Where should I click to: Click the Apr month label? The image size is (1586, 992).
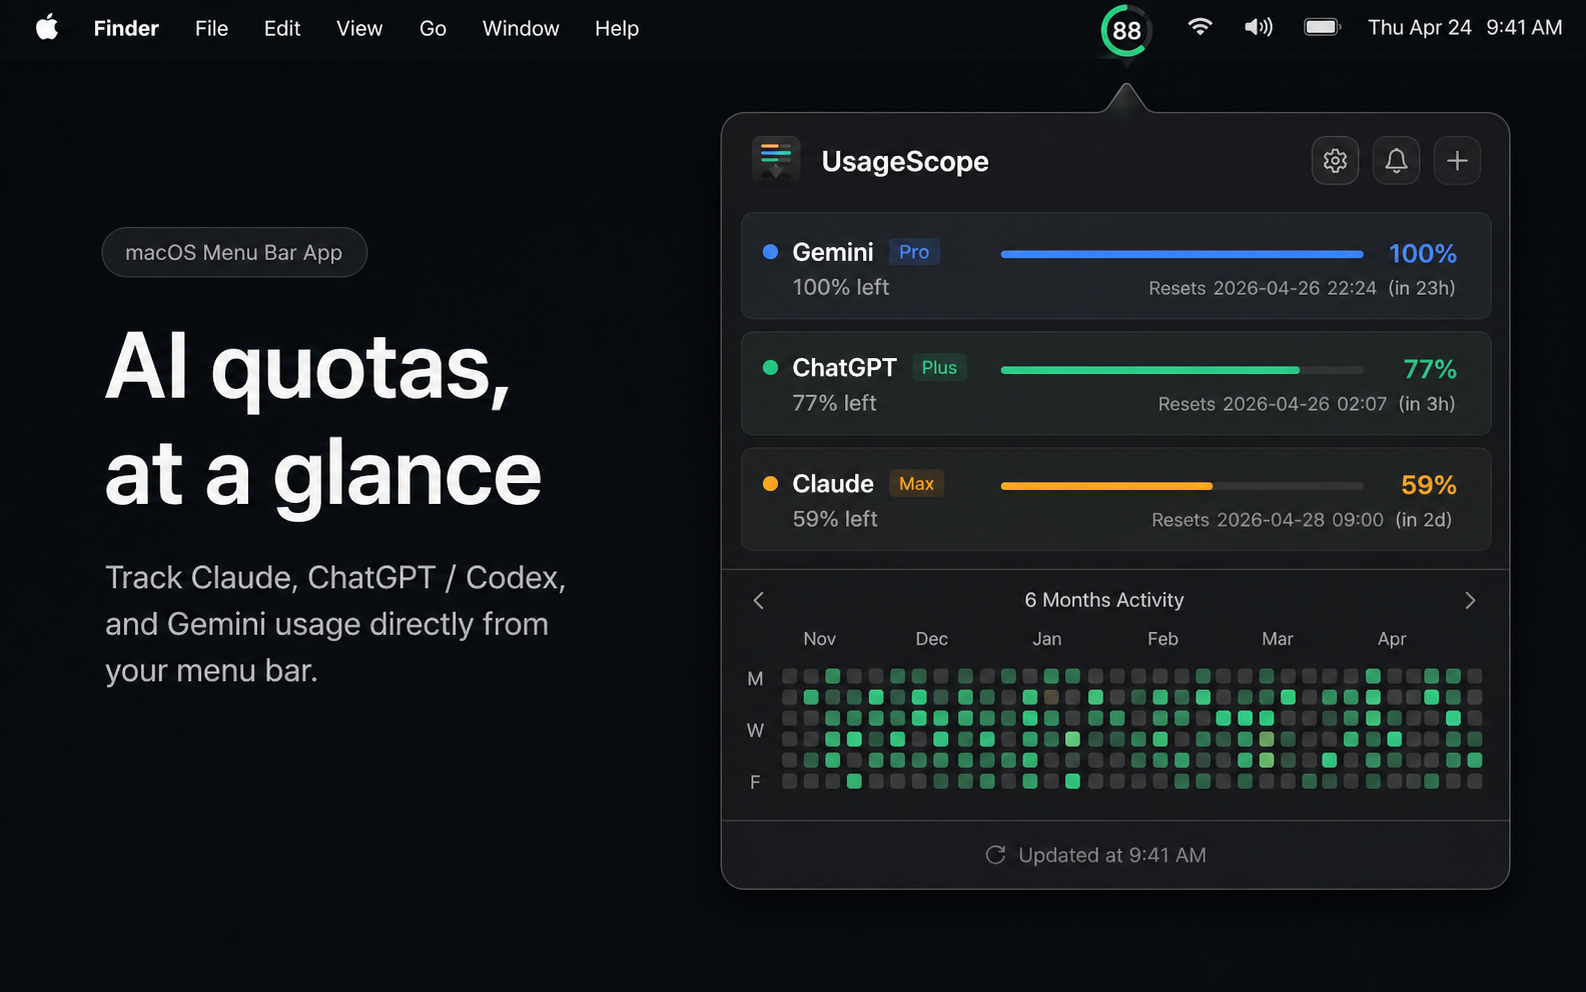click(1392, 639)
